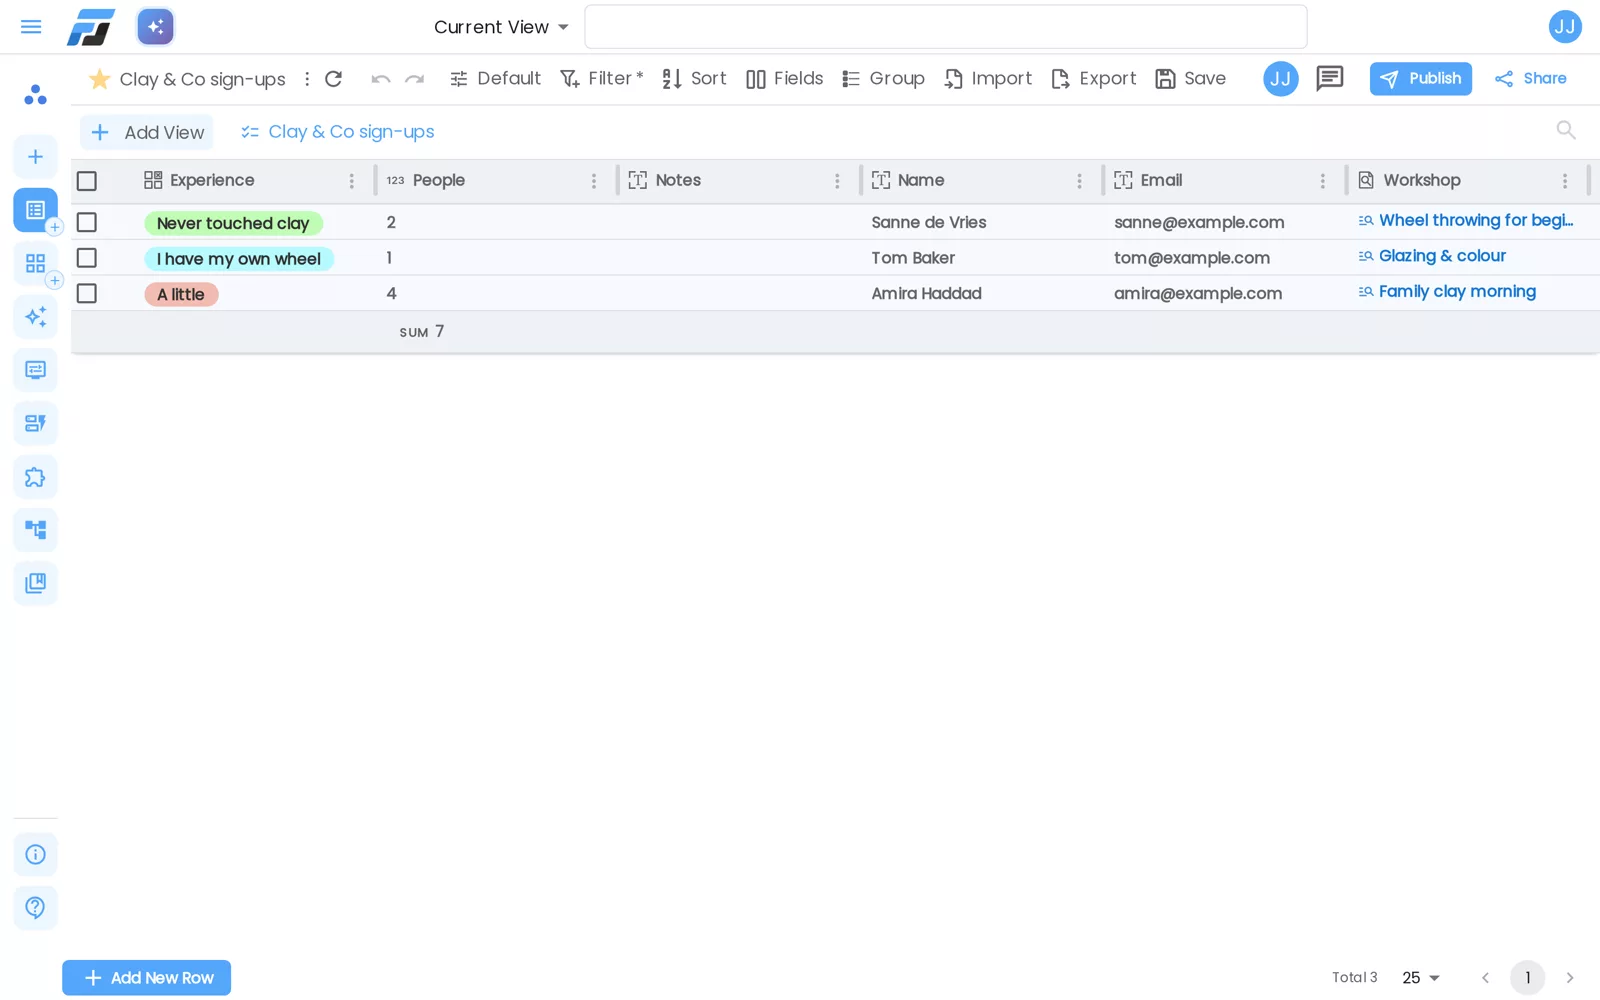Open the rows-per-page 25 dropdown
The image size is (1600, 1000).
1421,978
